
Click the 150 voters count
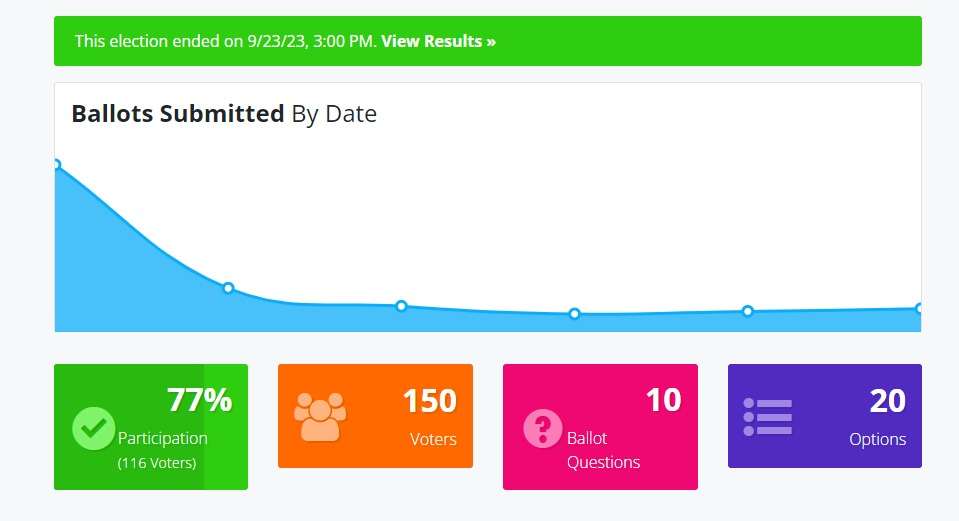429,401
